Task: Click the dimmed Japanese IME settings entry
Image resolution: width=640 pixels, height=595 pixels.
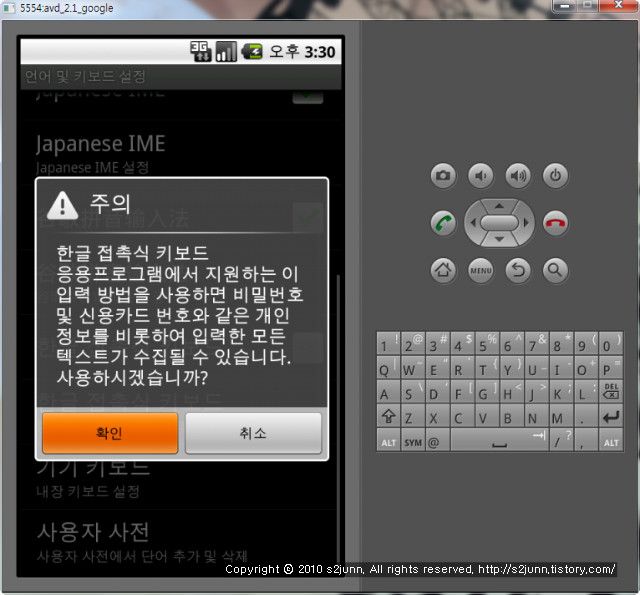Action: (x=181, y=153)
